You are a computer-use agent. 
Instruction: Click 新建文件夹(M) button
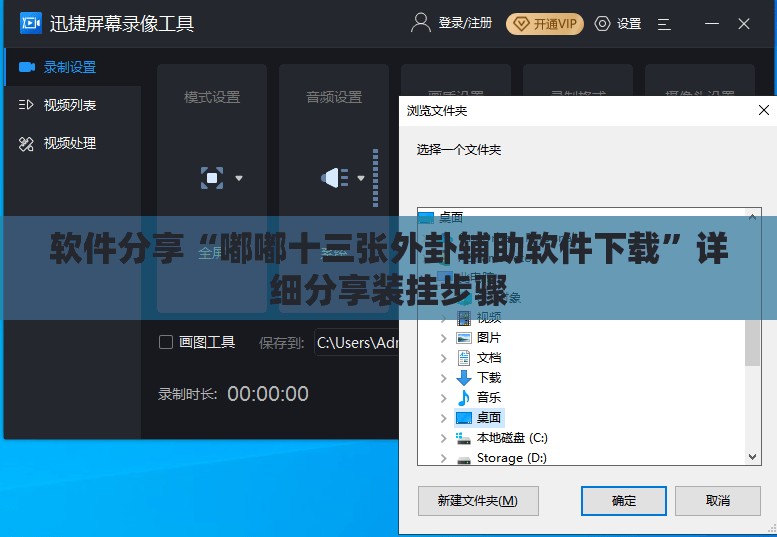[478, 501]
